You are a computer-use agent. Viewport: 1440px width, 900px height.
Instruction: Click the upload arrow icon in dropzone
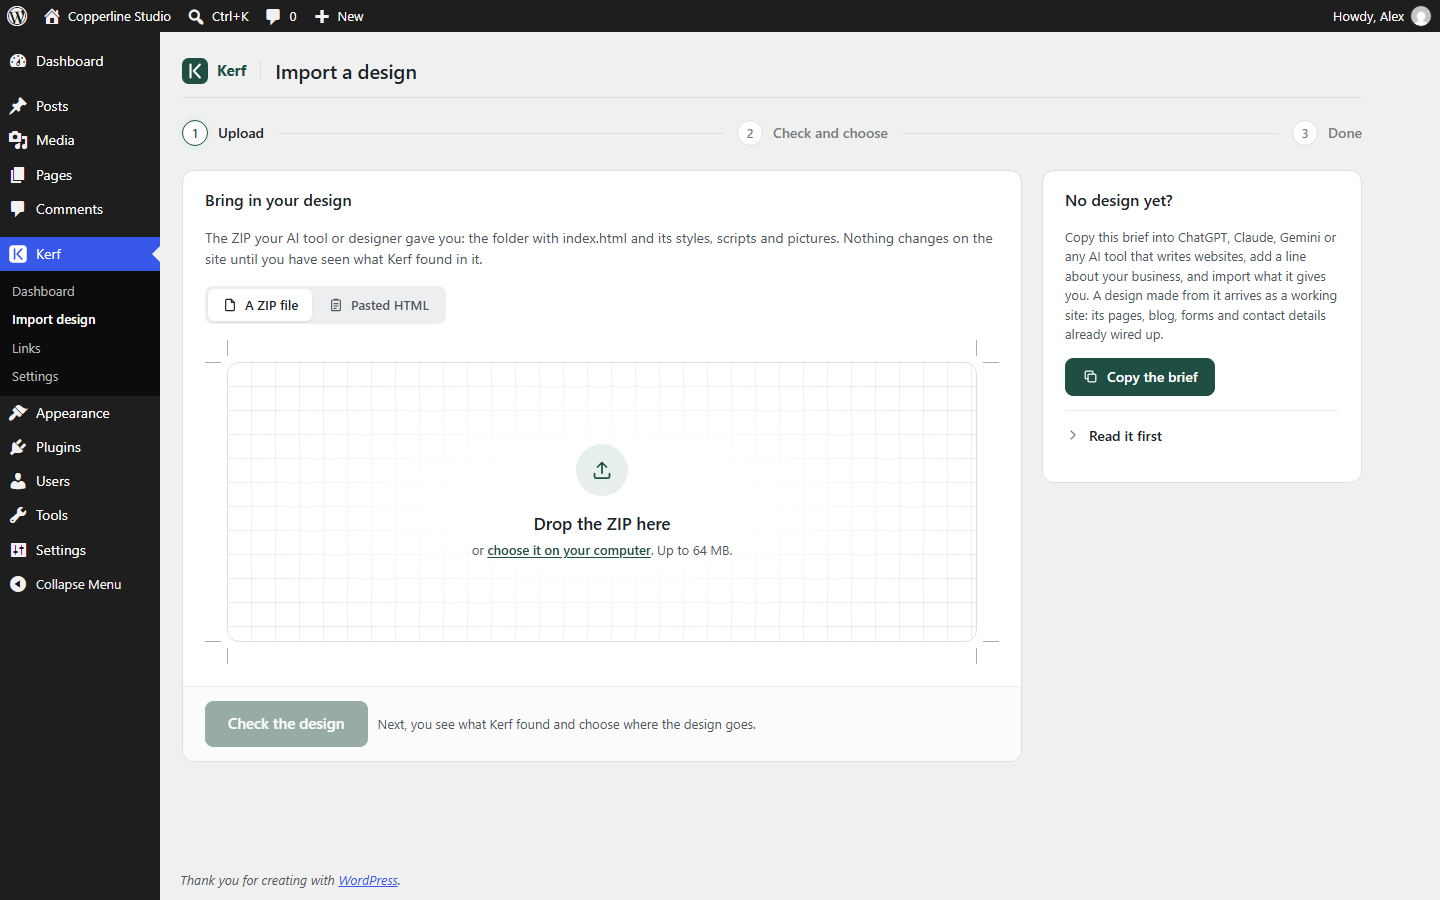tap(602, 470)
